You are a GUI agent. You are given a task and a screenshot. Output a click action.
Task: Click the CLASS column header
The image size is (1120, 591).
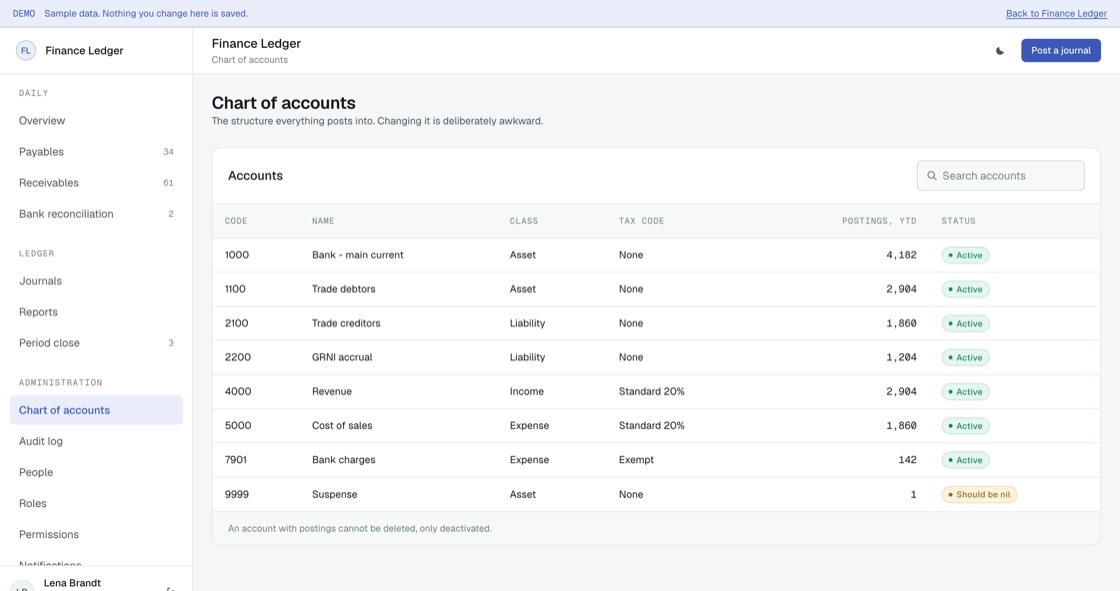(x=524, y=221)
